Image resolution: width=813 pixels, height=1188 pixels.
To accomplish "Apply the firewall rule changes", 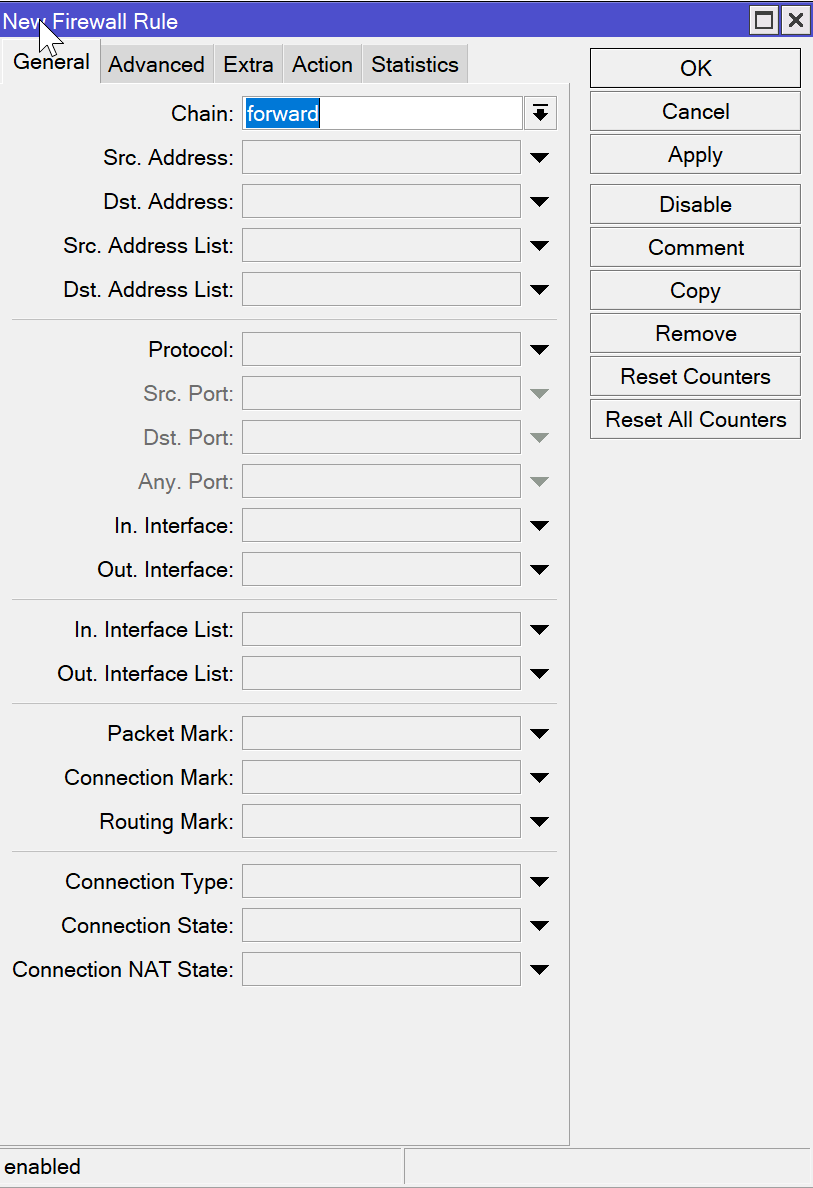I will click(694, 154).
